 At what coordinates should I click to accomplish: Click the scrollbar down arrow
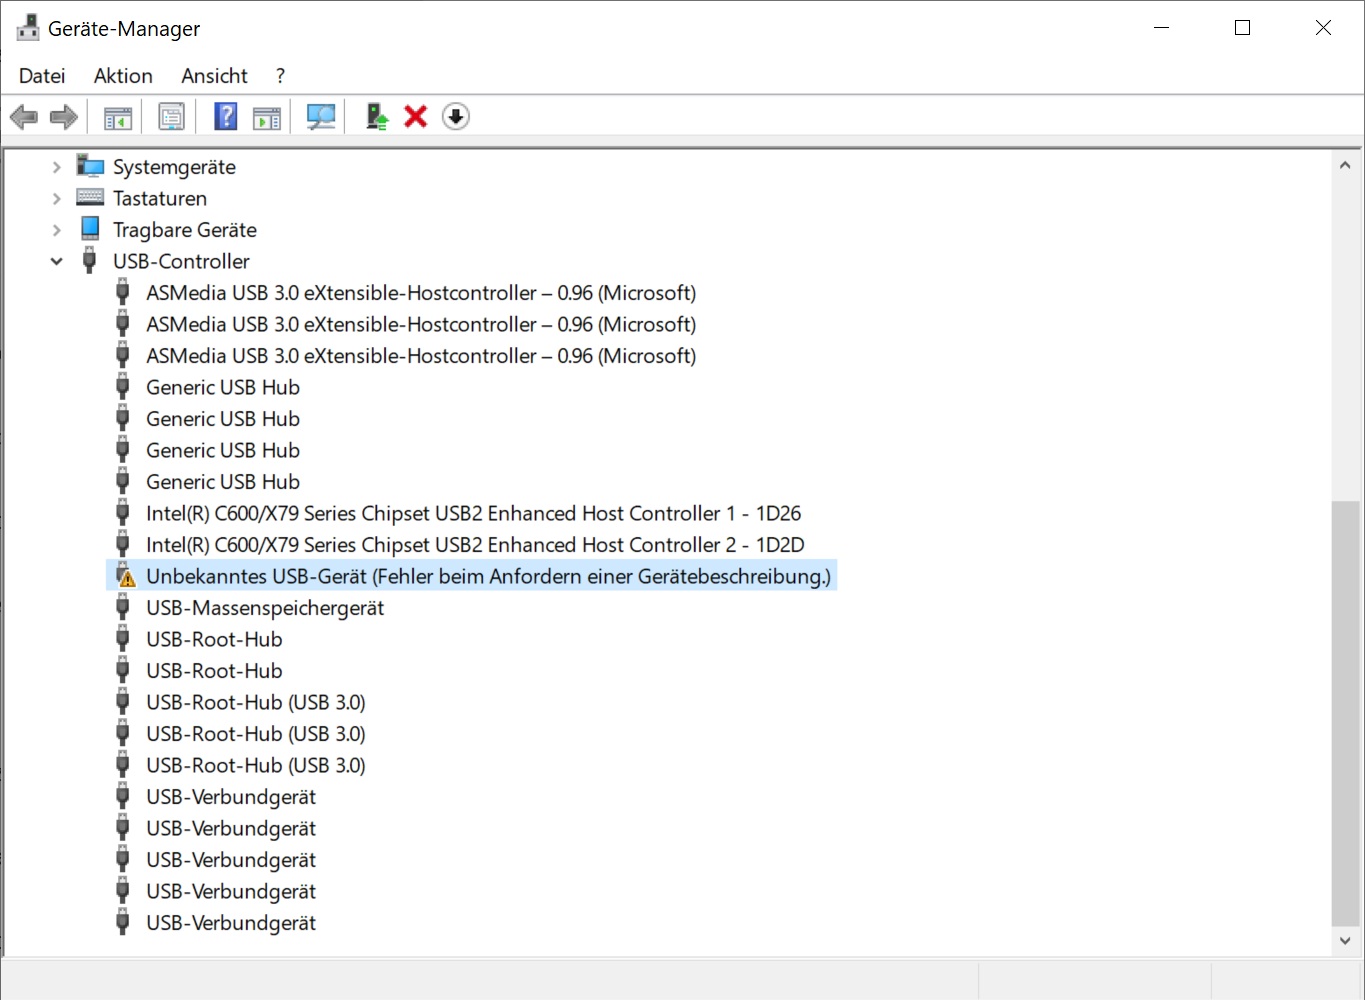pos(1345,941)
